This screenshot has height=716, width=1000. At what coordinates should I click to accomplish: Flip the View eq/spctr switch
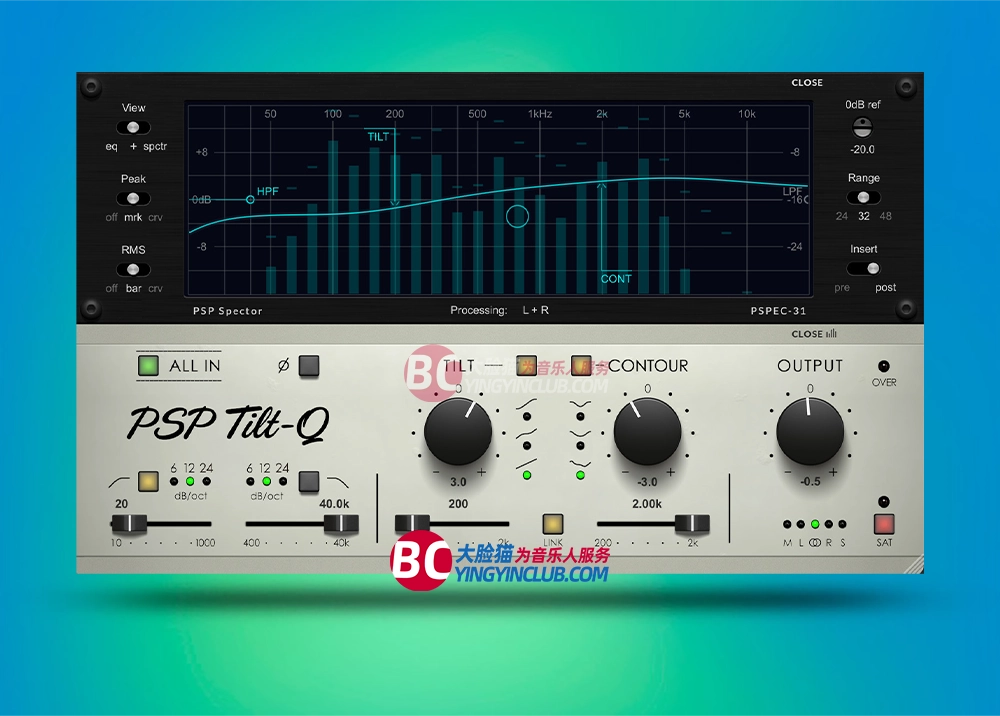(x=133, y=128)
